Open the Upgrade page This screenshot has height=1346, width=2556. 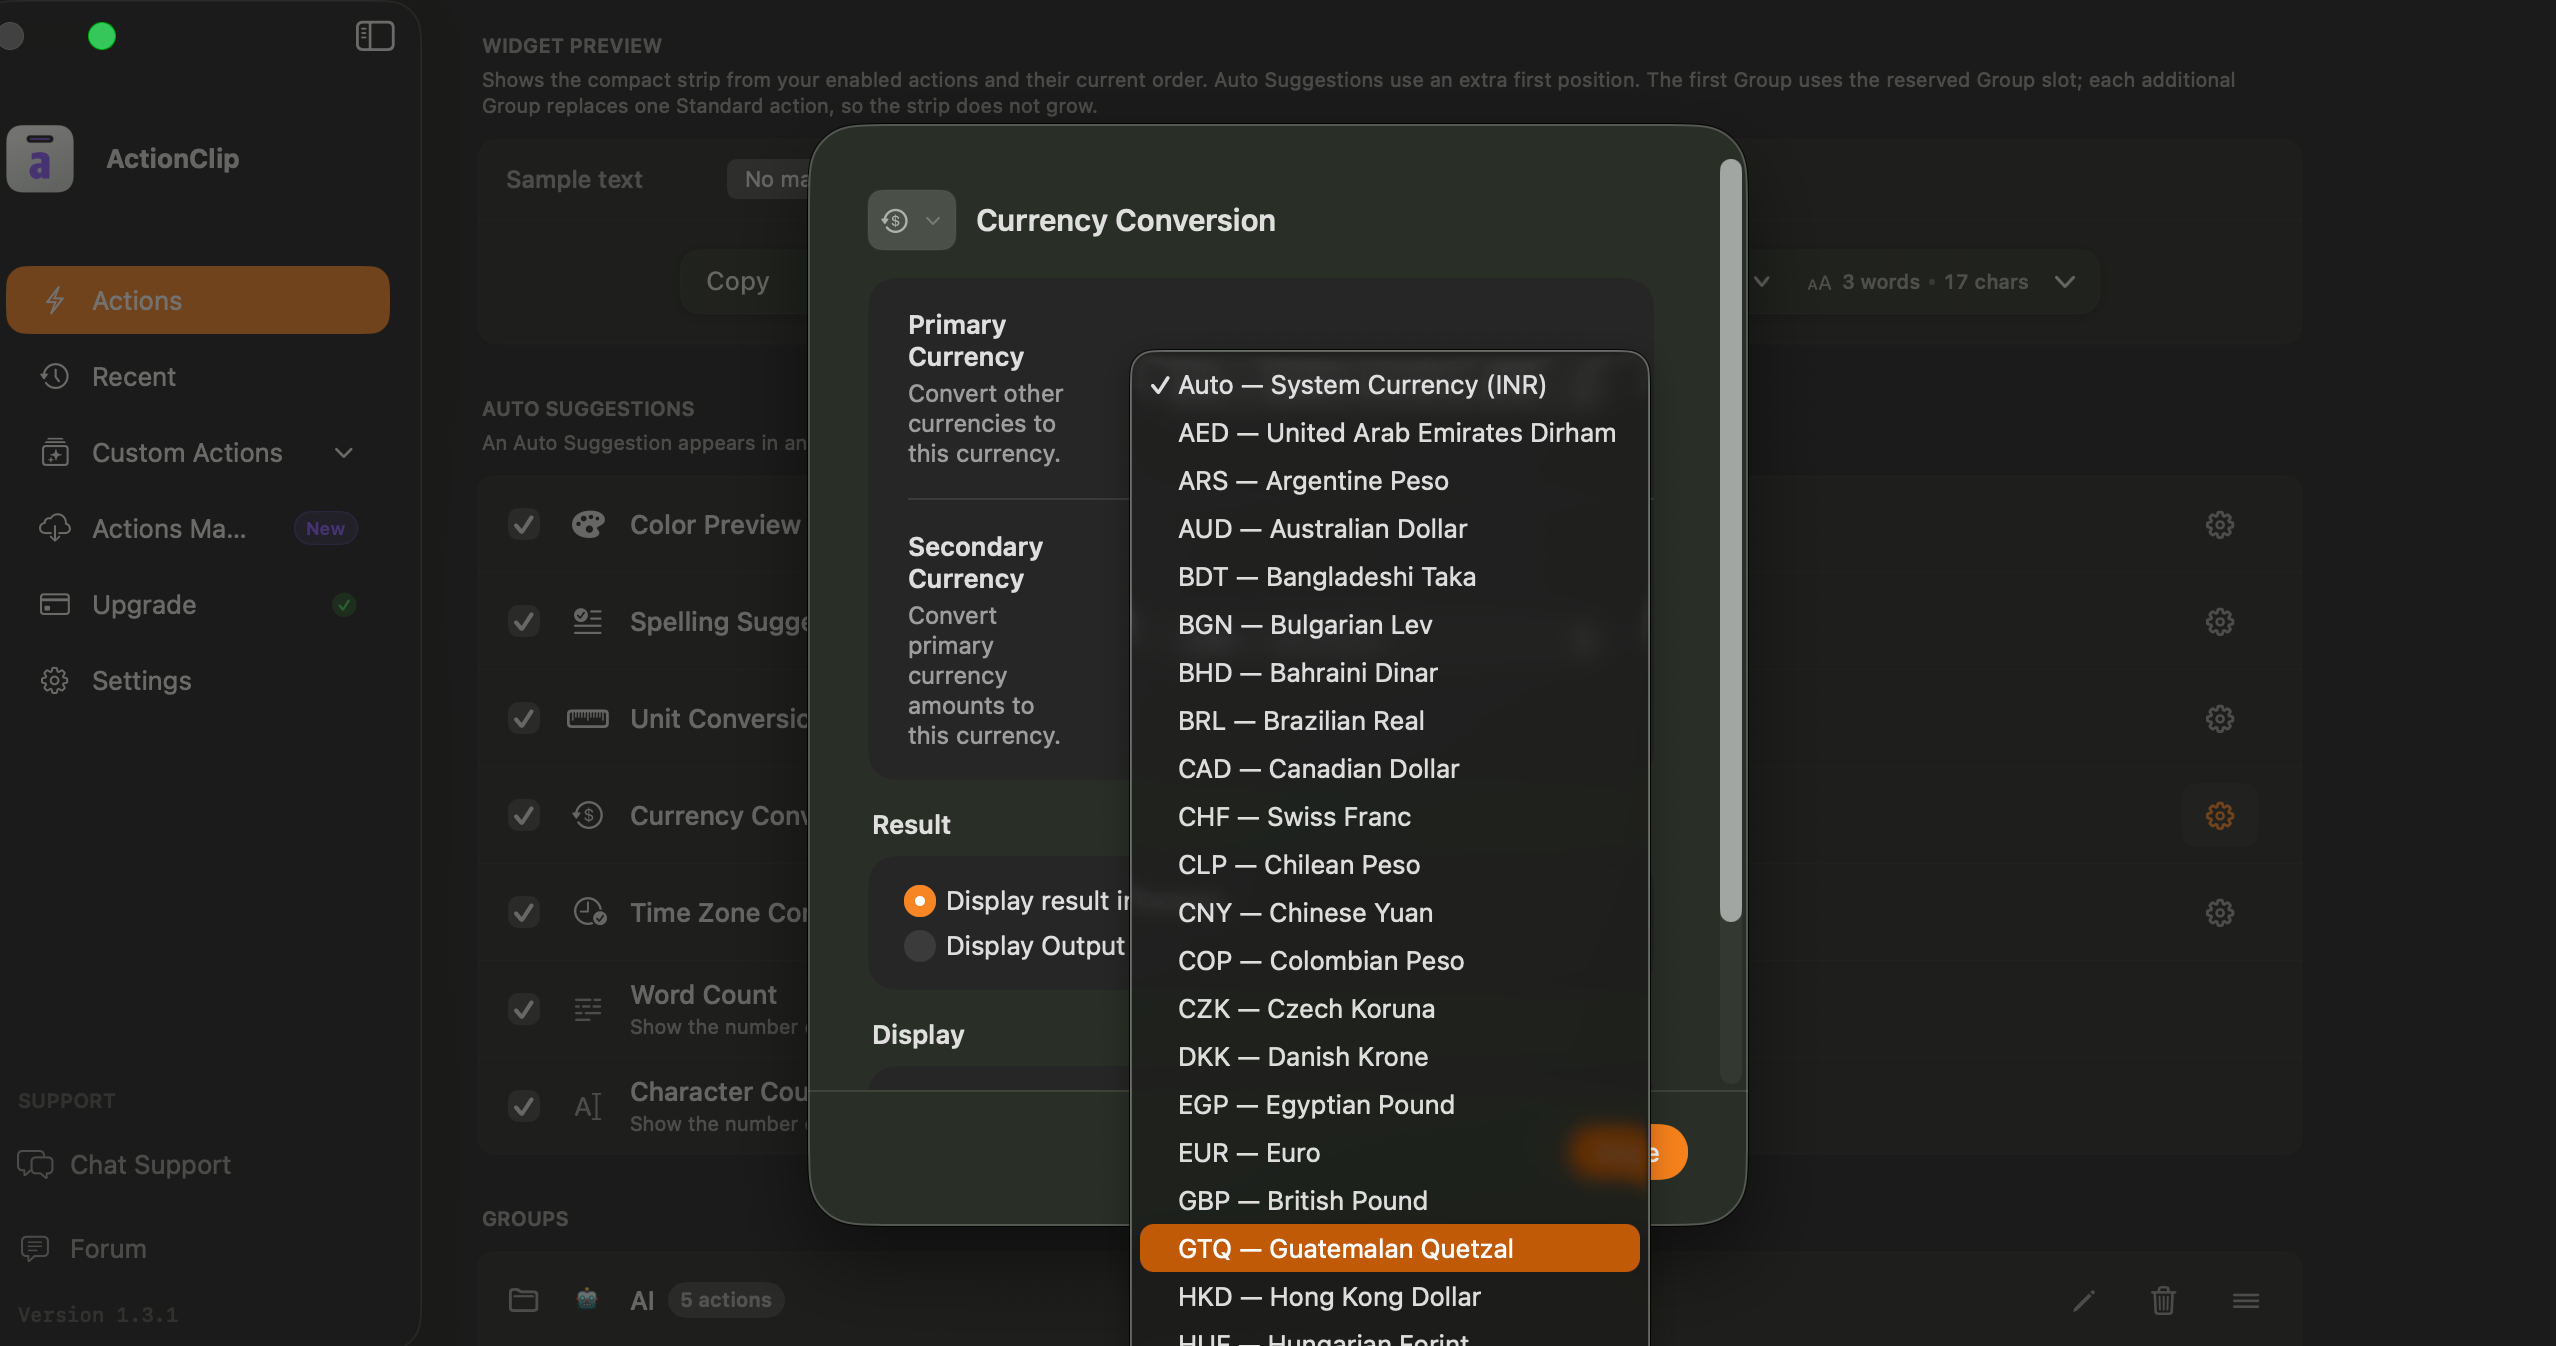198,604
